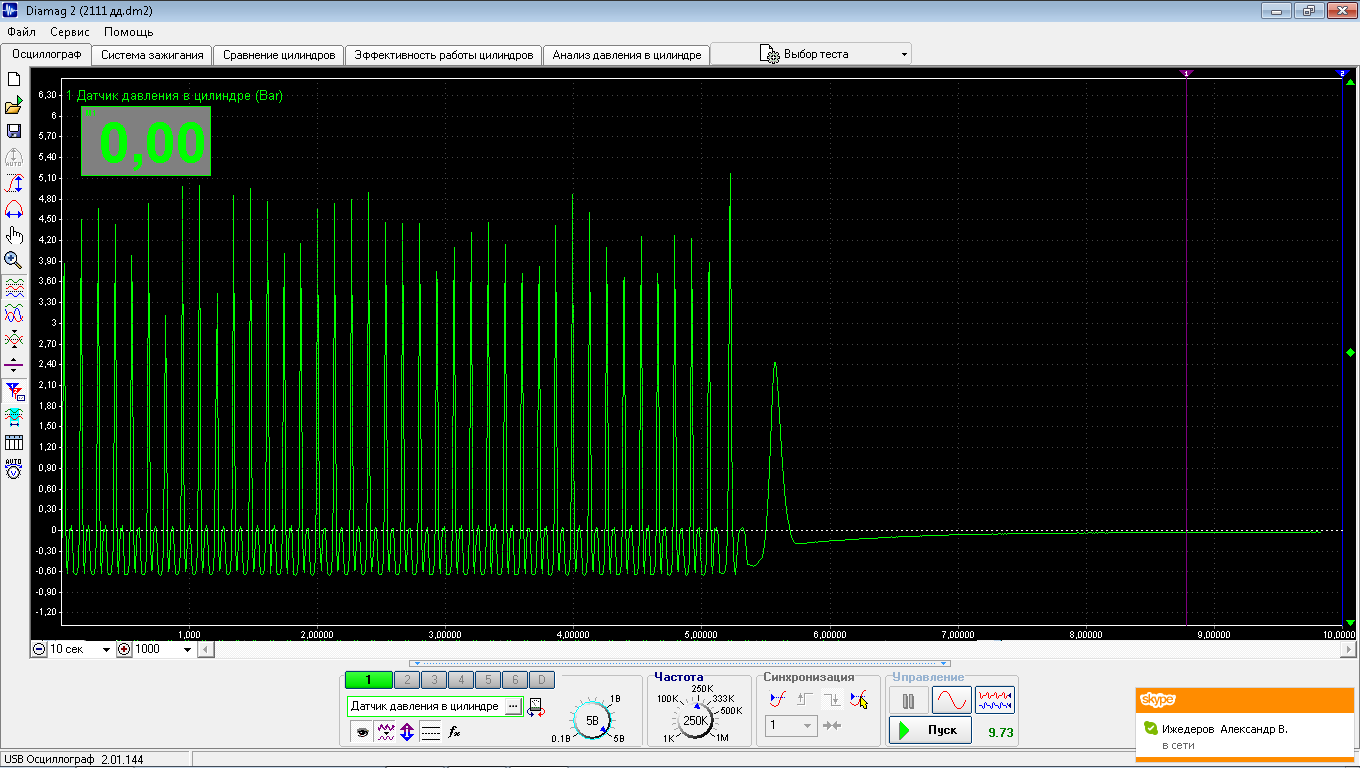
Task: Click the line style icon in channel panel
Action: point(430,732)
